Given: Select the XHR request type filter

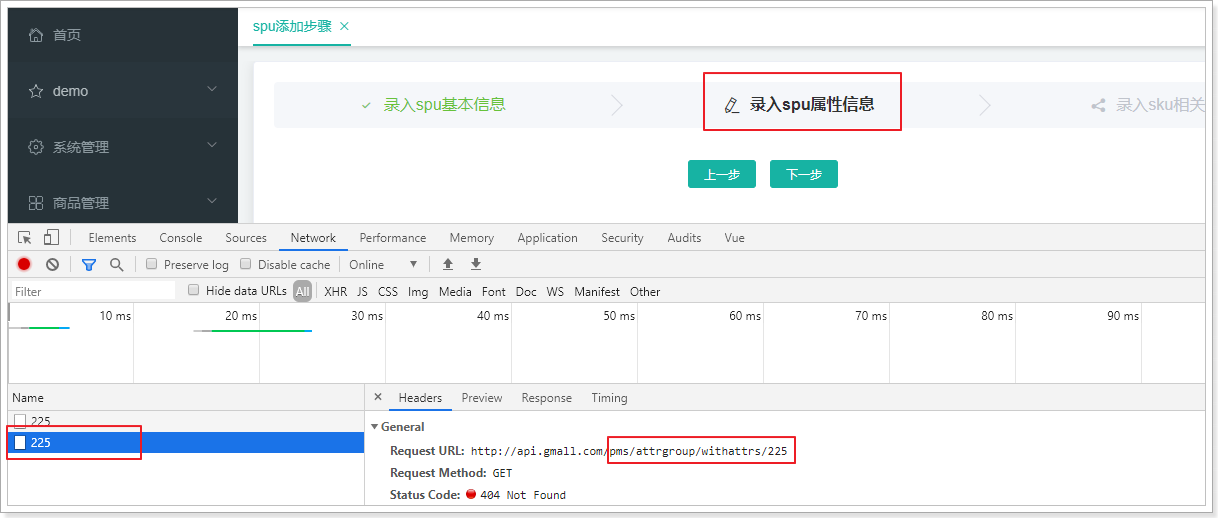Looking at the screenshot, I should click(335, 291).
